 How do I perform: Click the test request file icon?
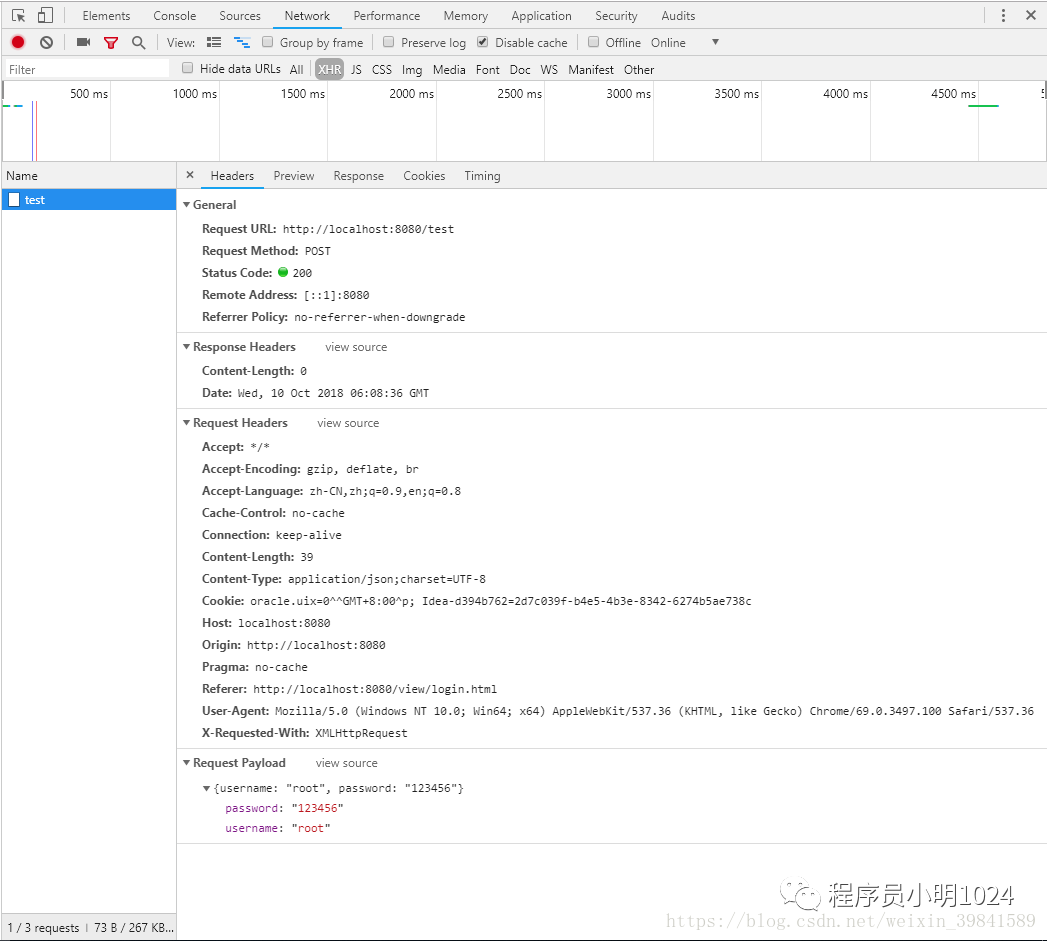click(x=14, y=200)
